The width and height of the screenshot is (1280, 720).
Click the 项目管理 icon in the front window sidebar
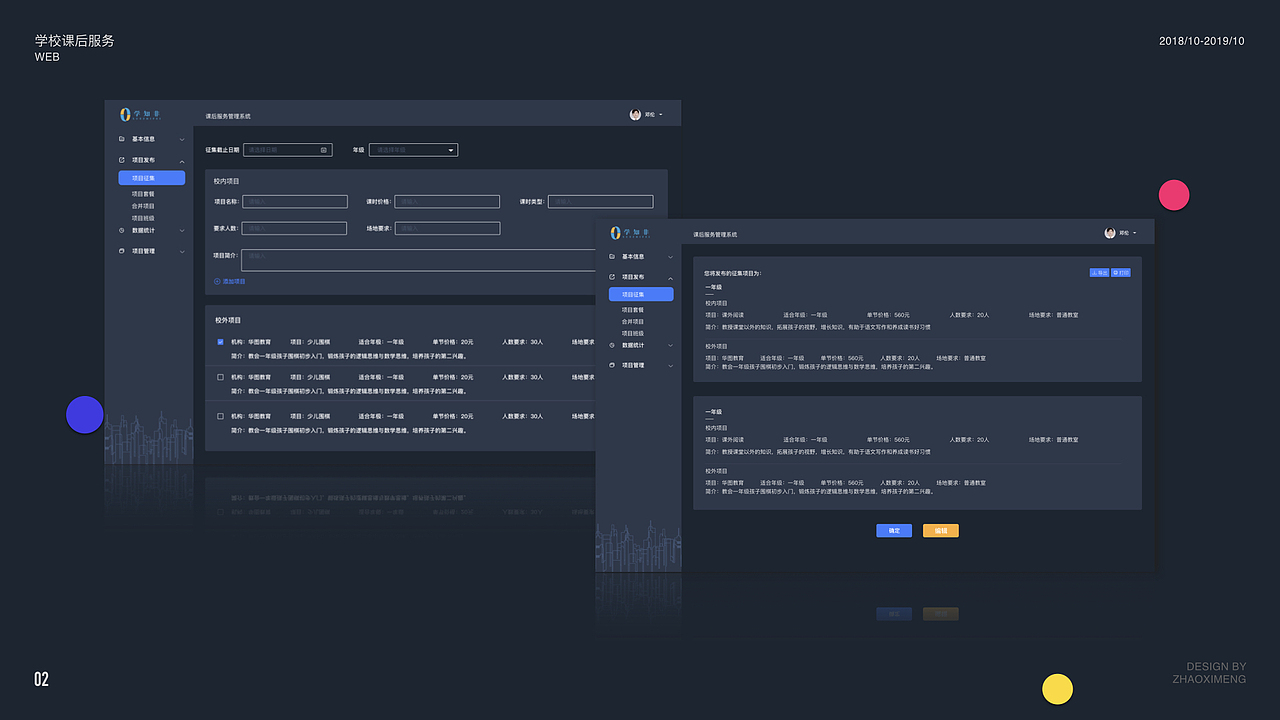point(612,365)
